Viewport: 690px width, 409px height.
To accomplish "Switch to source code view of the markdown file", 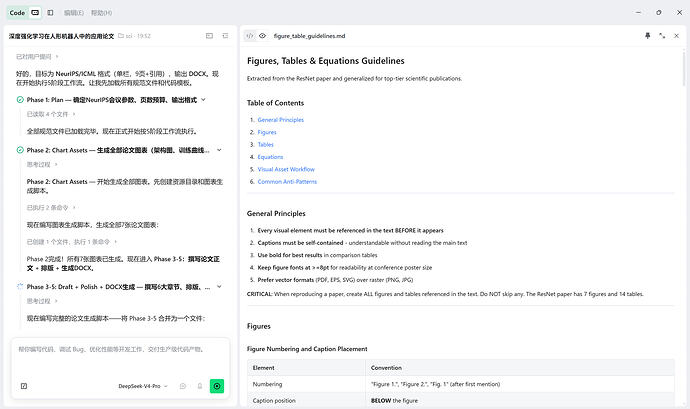I will [250, 36].
